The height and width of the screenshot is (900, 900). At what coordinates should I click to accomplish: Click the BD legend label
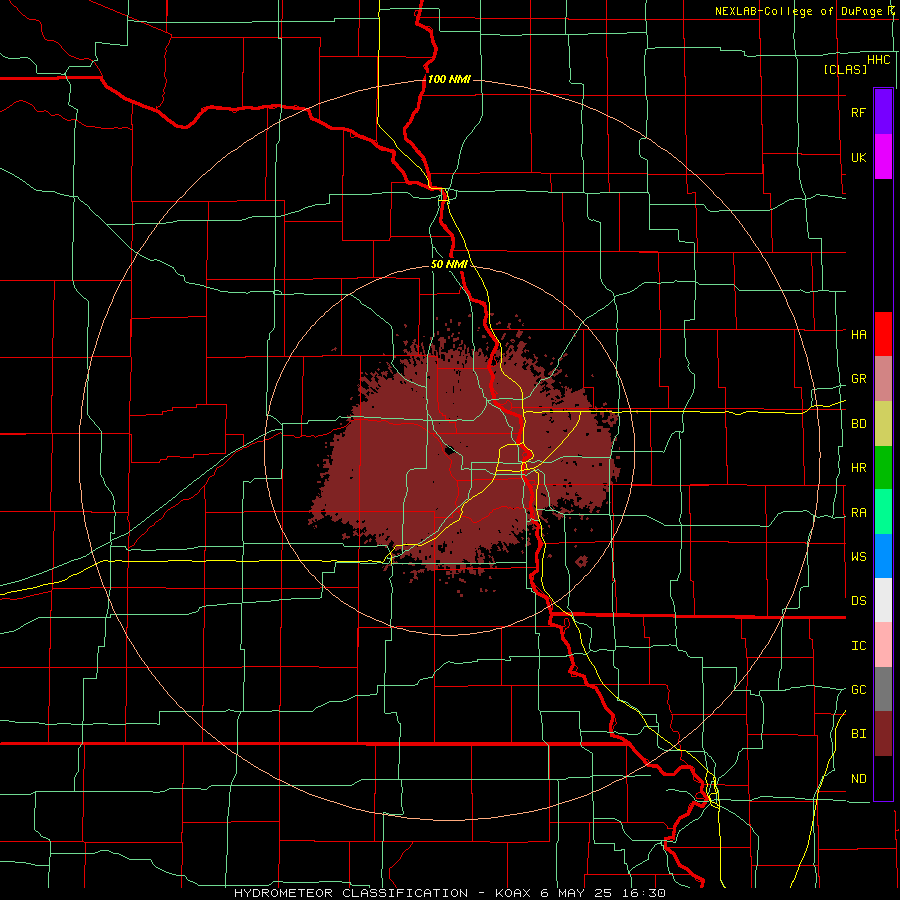(858, 424)
